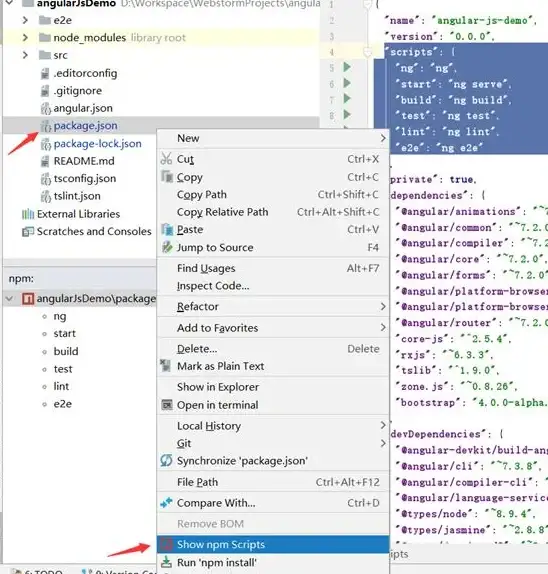Click the README.md file icon
The image size is (548, 574).
pos(45,161)
